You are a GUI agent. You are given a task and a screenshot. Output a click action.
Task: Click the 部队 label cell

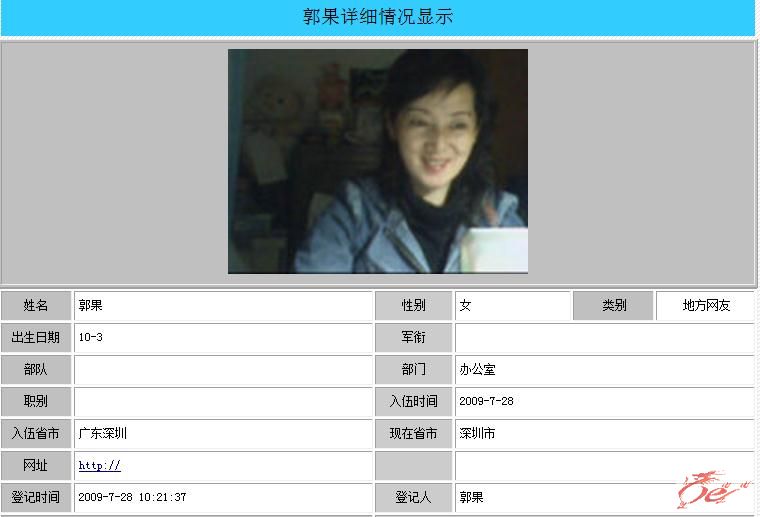coord(36,369)
